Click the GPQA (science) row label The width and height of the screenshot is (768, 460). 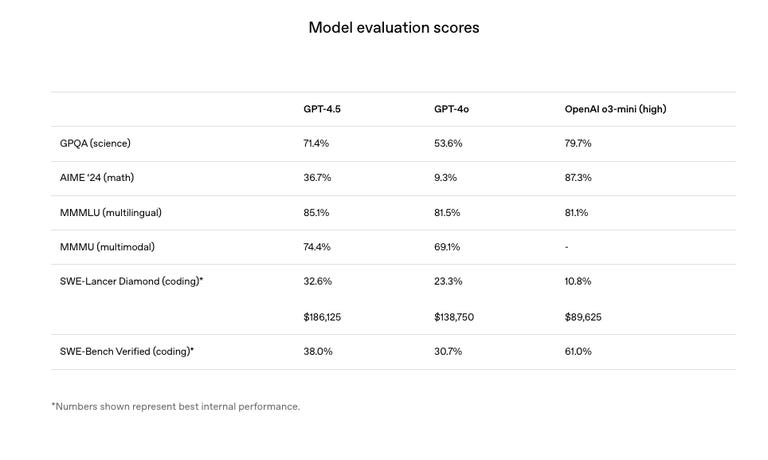pos(95,144)
